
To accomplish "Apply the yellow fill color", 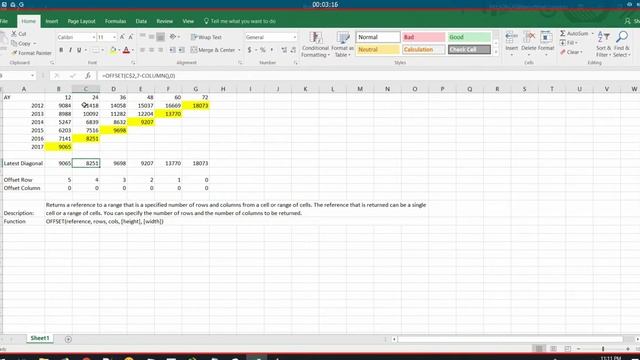I will click(x=113, y=50).
